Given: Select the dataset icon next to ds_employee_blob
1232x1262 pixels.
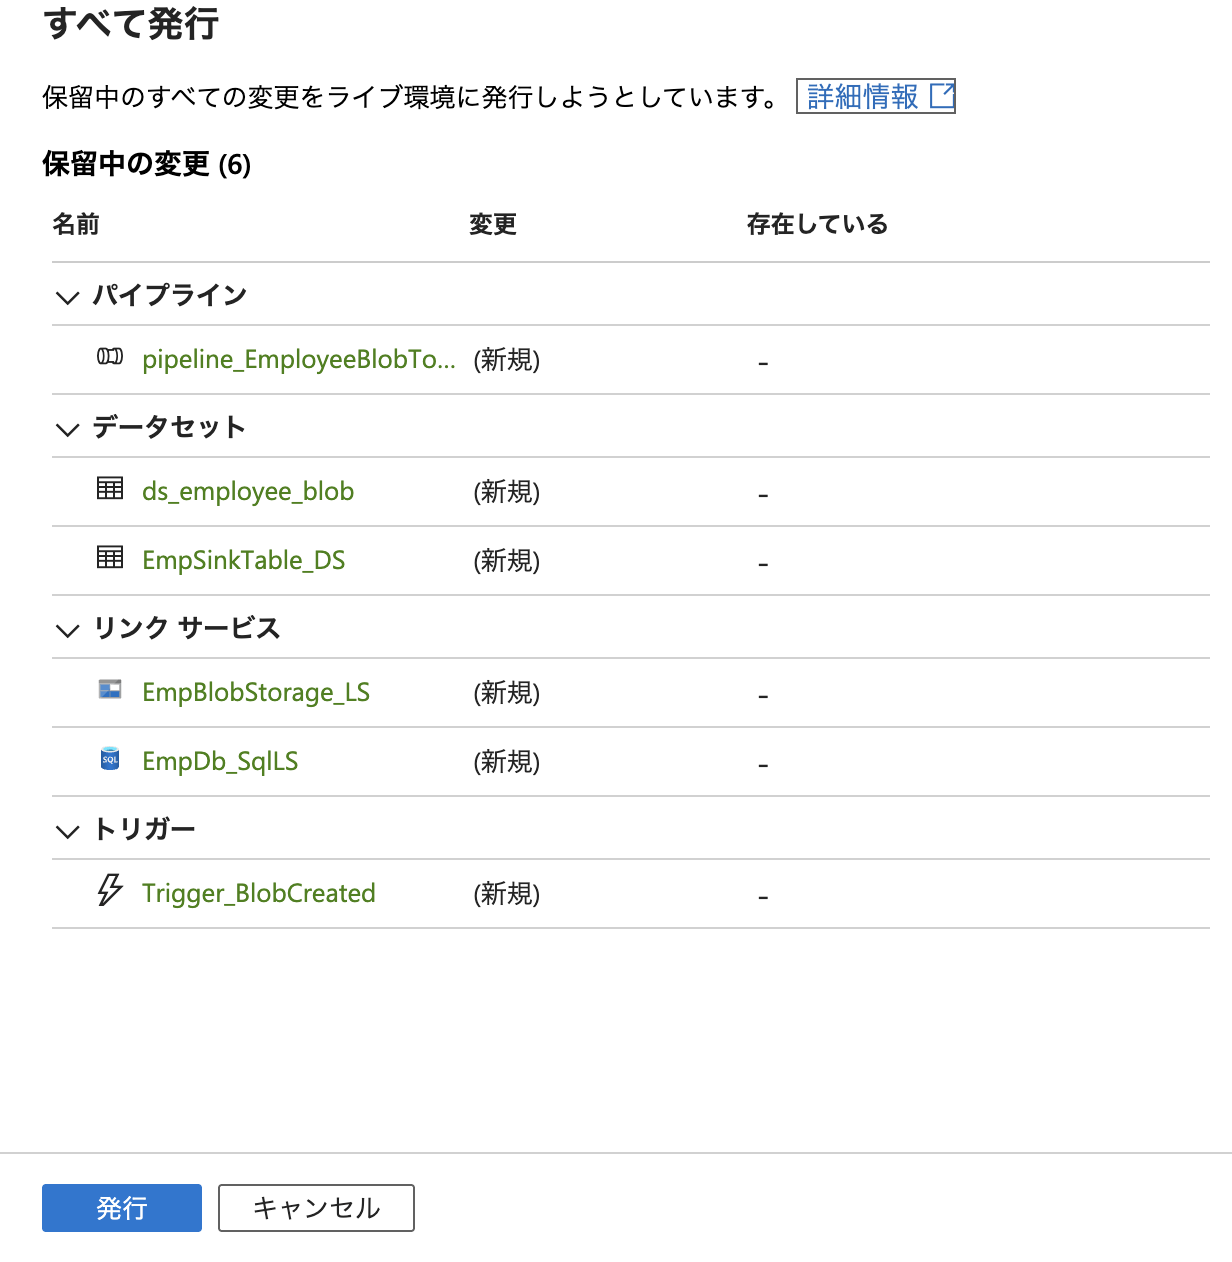Looking at the screenshot, I should point(109,489).
